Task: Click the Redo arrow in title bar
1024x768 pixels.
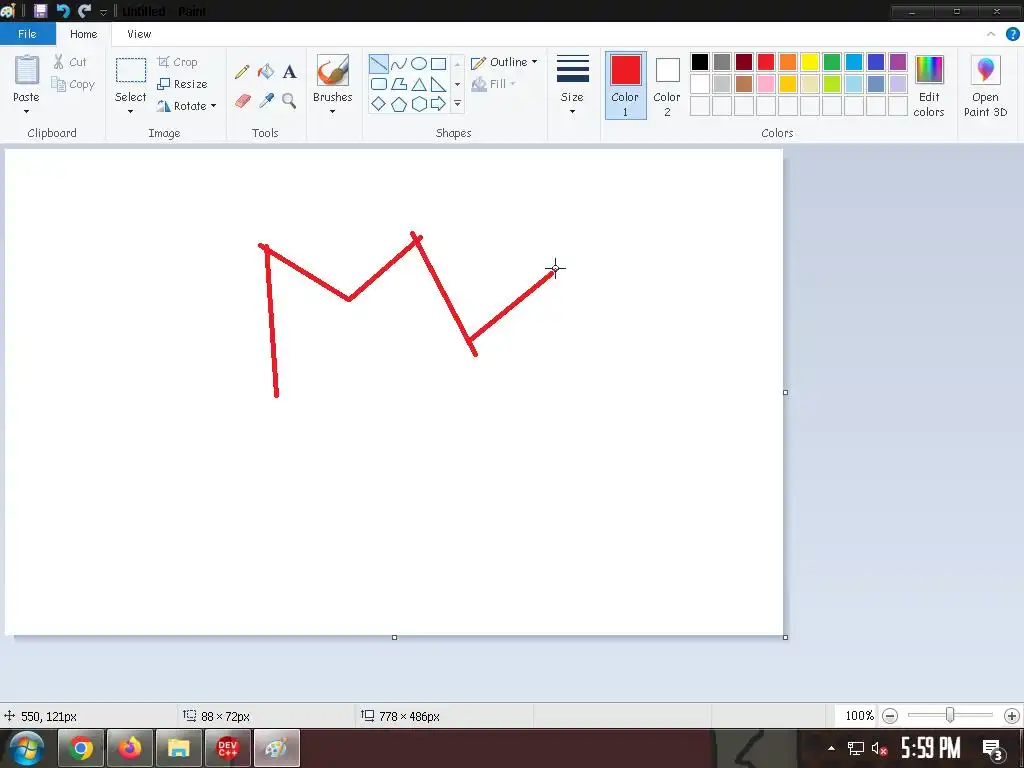Action: pyautogui.click(x=84, y=11)
